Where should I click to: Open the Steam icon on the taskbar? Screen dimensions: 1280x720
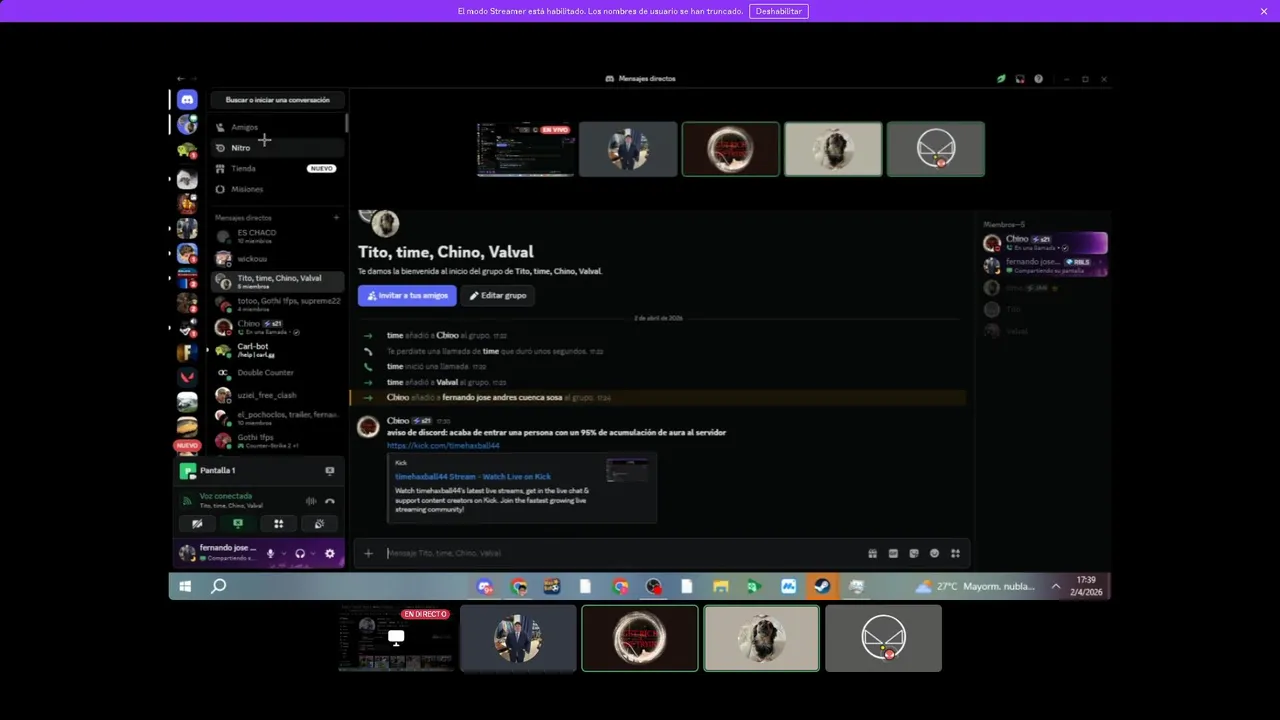[821, 587]
